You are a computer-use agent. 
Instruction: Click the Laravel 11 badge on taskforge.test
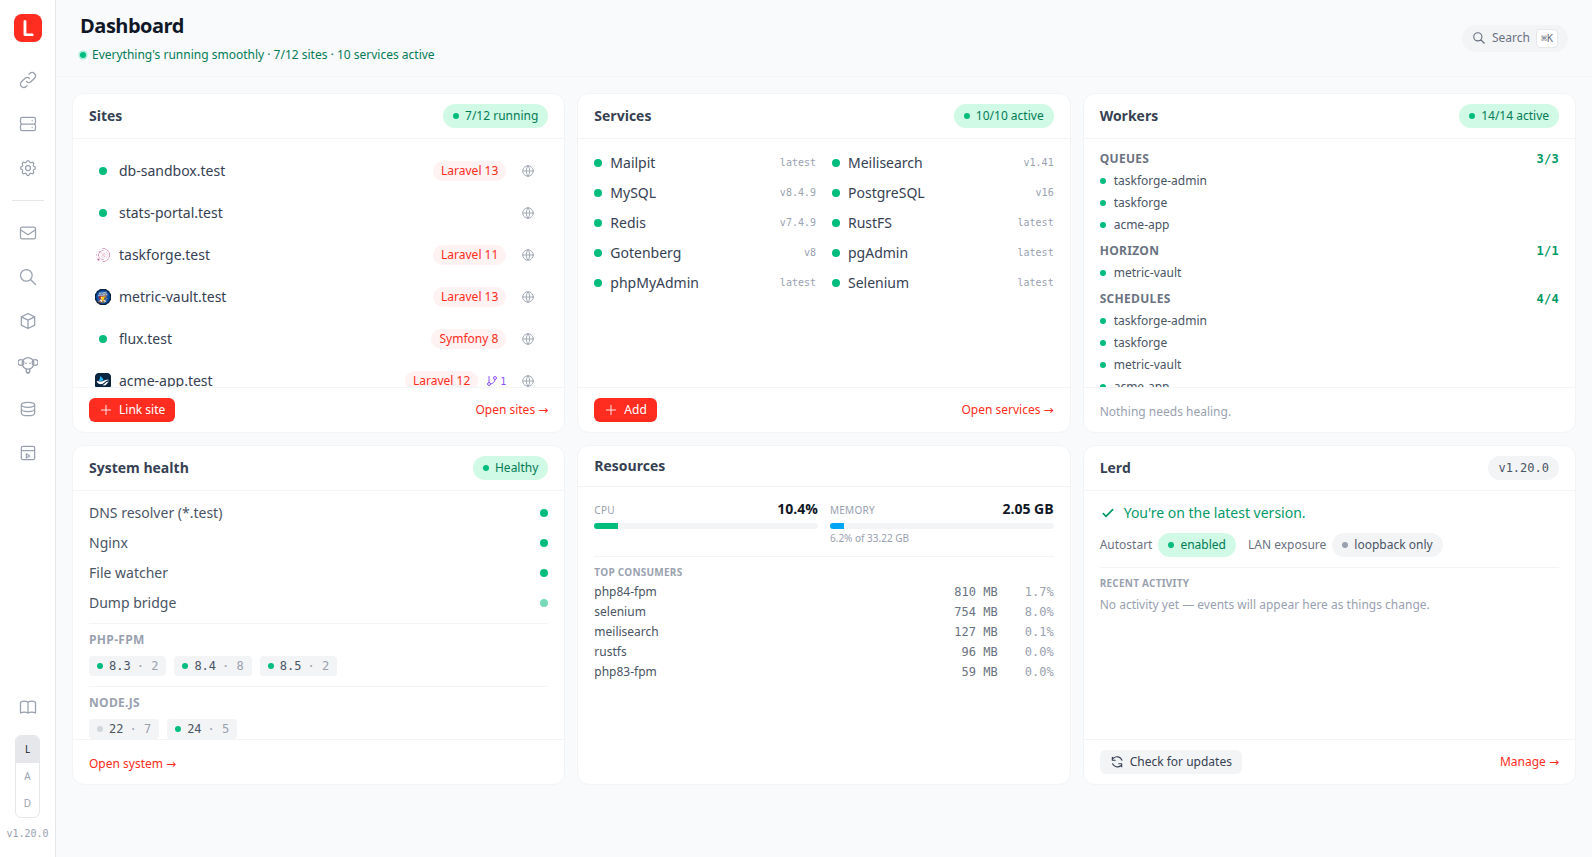click(469, 255)
